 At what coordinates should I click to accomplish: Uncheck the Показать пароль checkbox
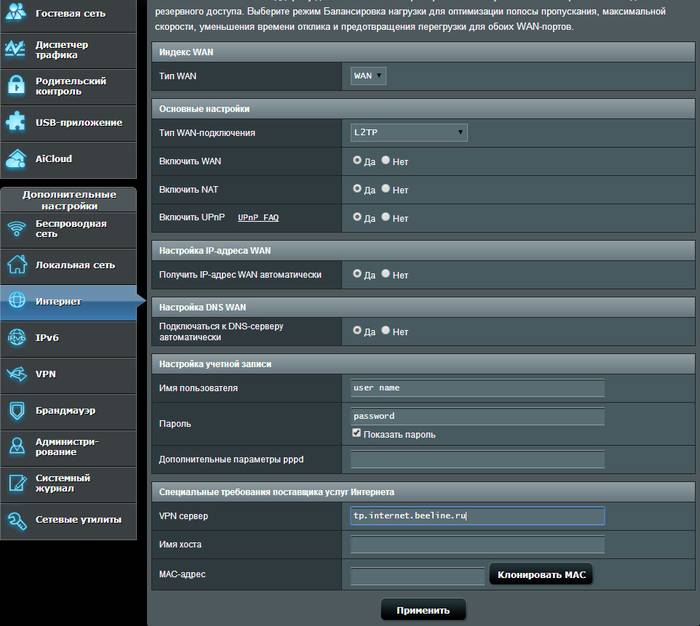[x=357, y=434]
